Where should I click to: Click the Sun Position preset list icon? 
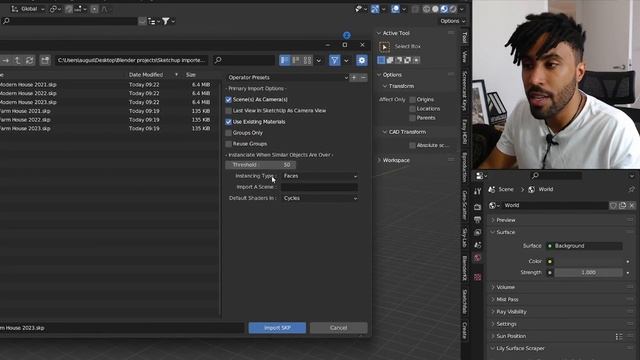pyautogui.click(x=619, y=337)
